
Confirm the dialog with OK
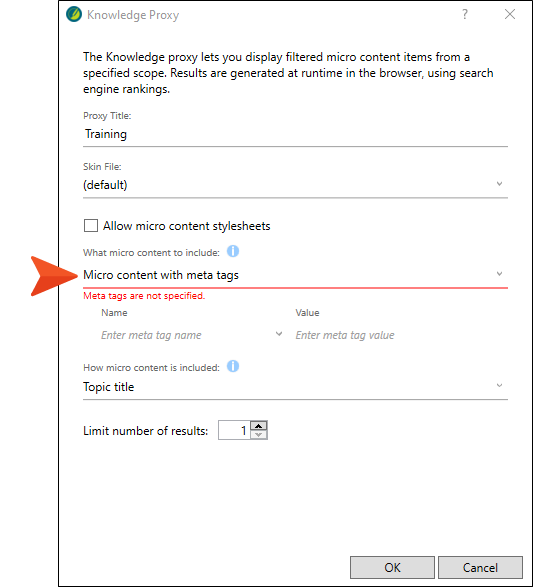[392, 568]
